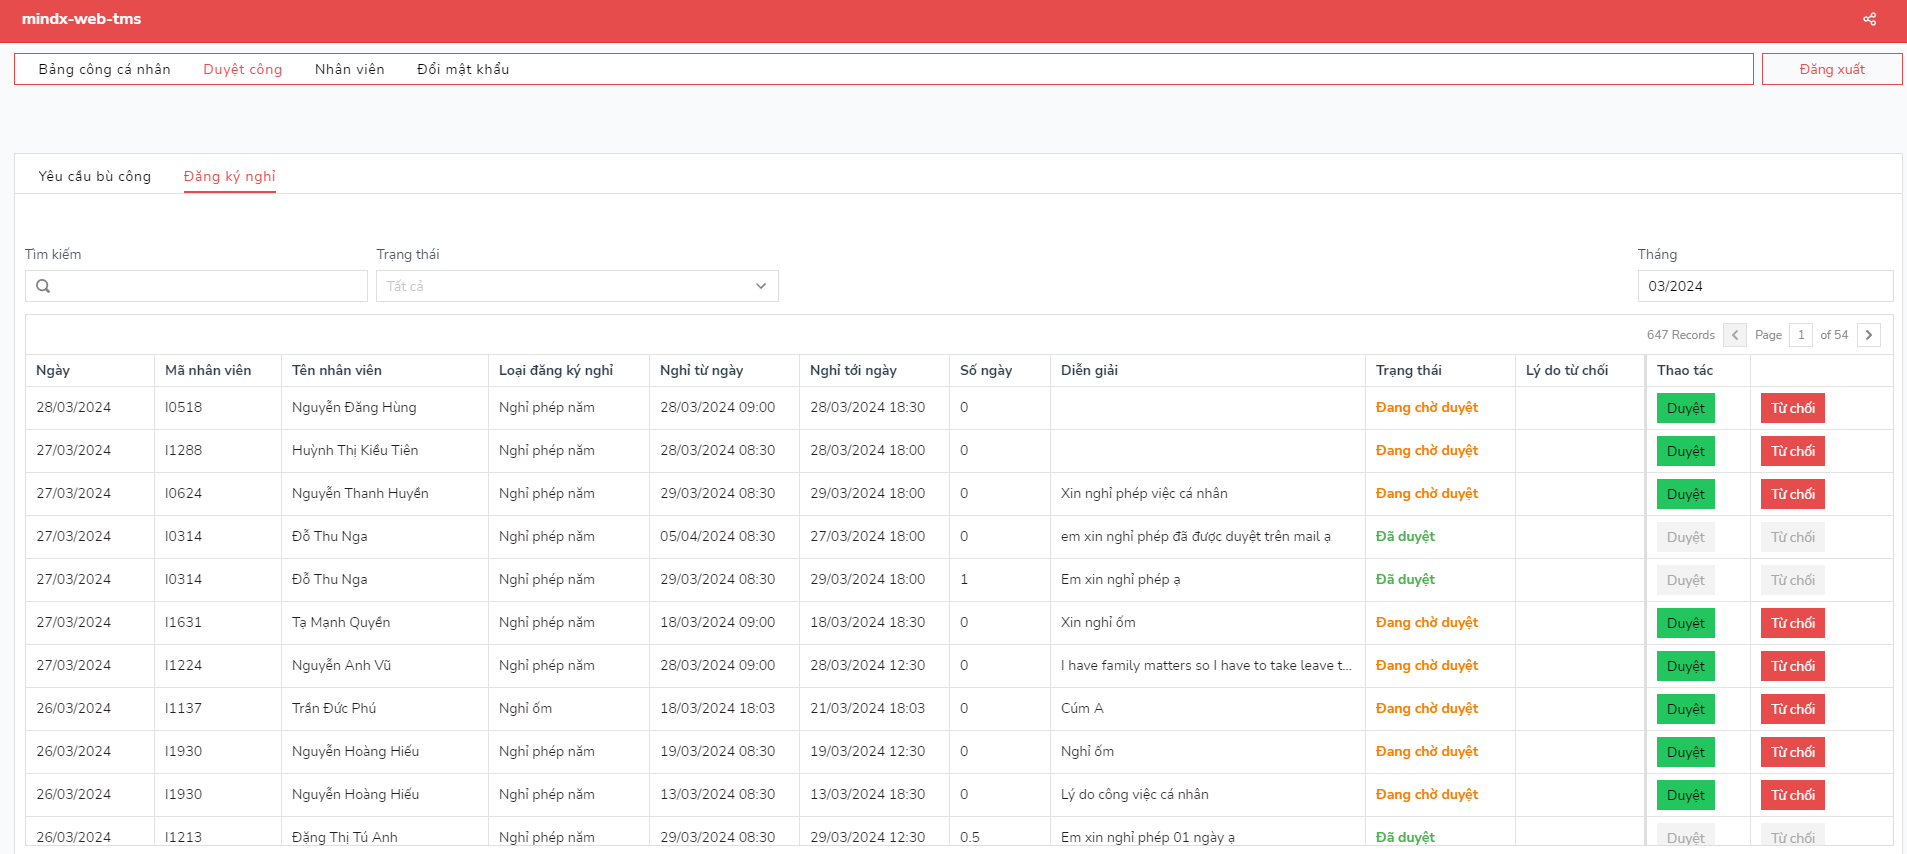Switch to Yêu cầu bù công tab

click(x=95, y=176)
